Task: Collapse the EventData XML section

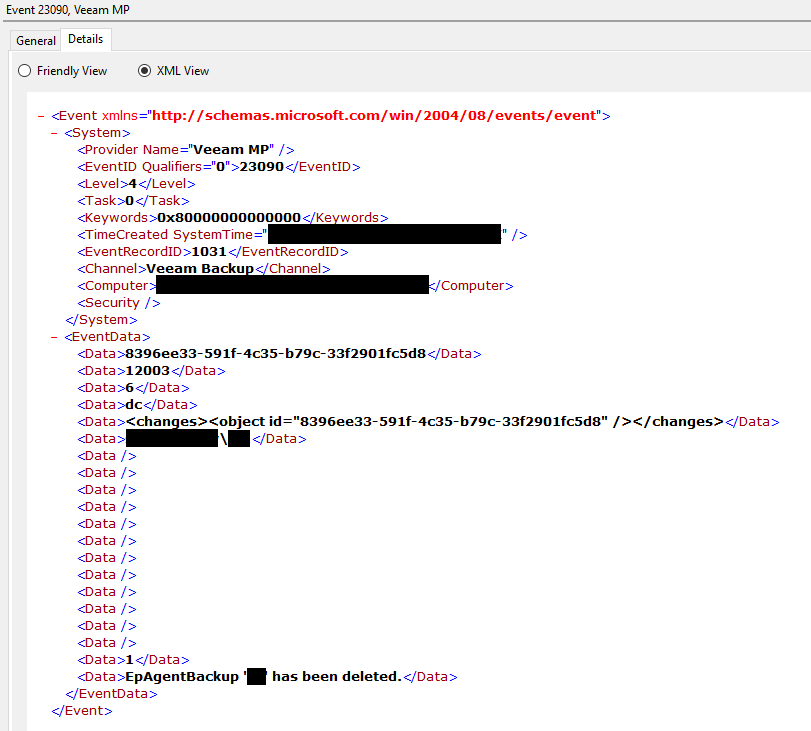Action: click(54, 337)
